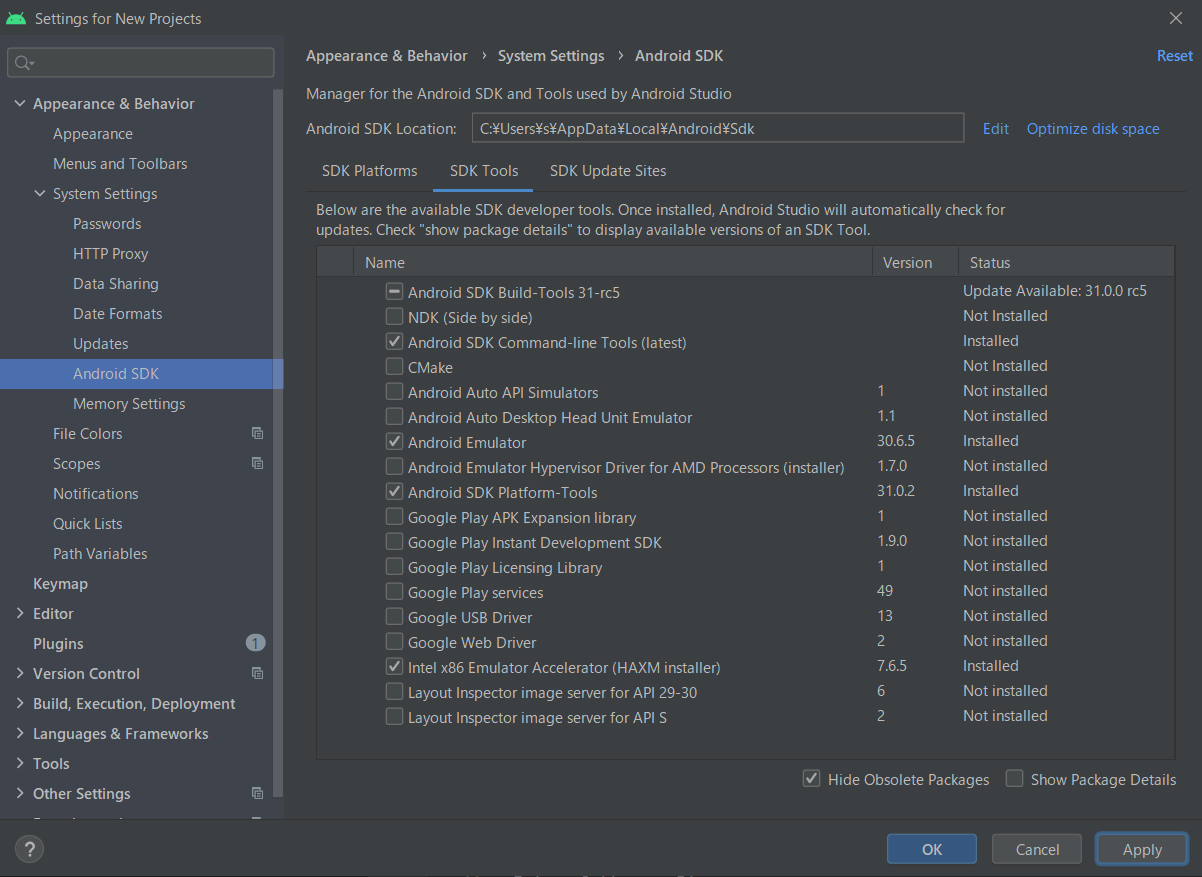Click the Name column header
The height and width of the screenshot is (877, 1202).
(x=613, y=262)
